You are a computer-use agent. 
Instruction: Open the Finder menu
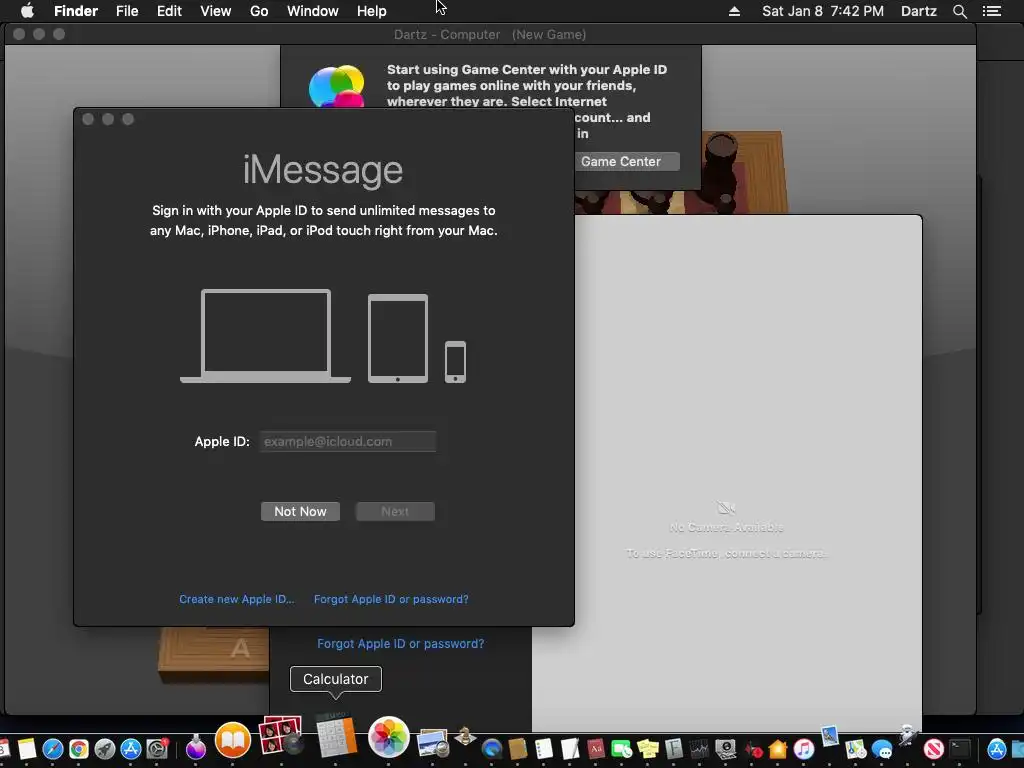(76, 11)
